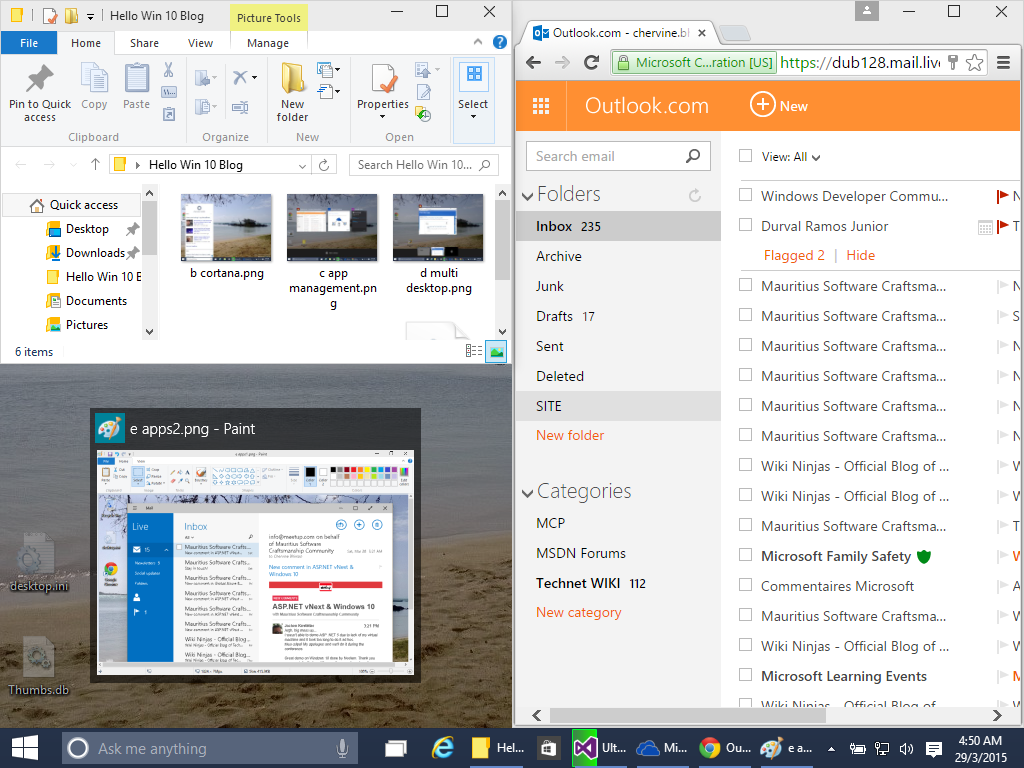1024x768 pixels.
Task: Open Task View from the taskbar
Action: click(395, 748)
